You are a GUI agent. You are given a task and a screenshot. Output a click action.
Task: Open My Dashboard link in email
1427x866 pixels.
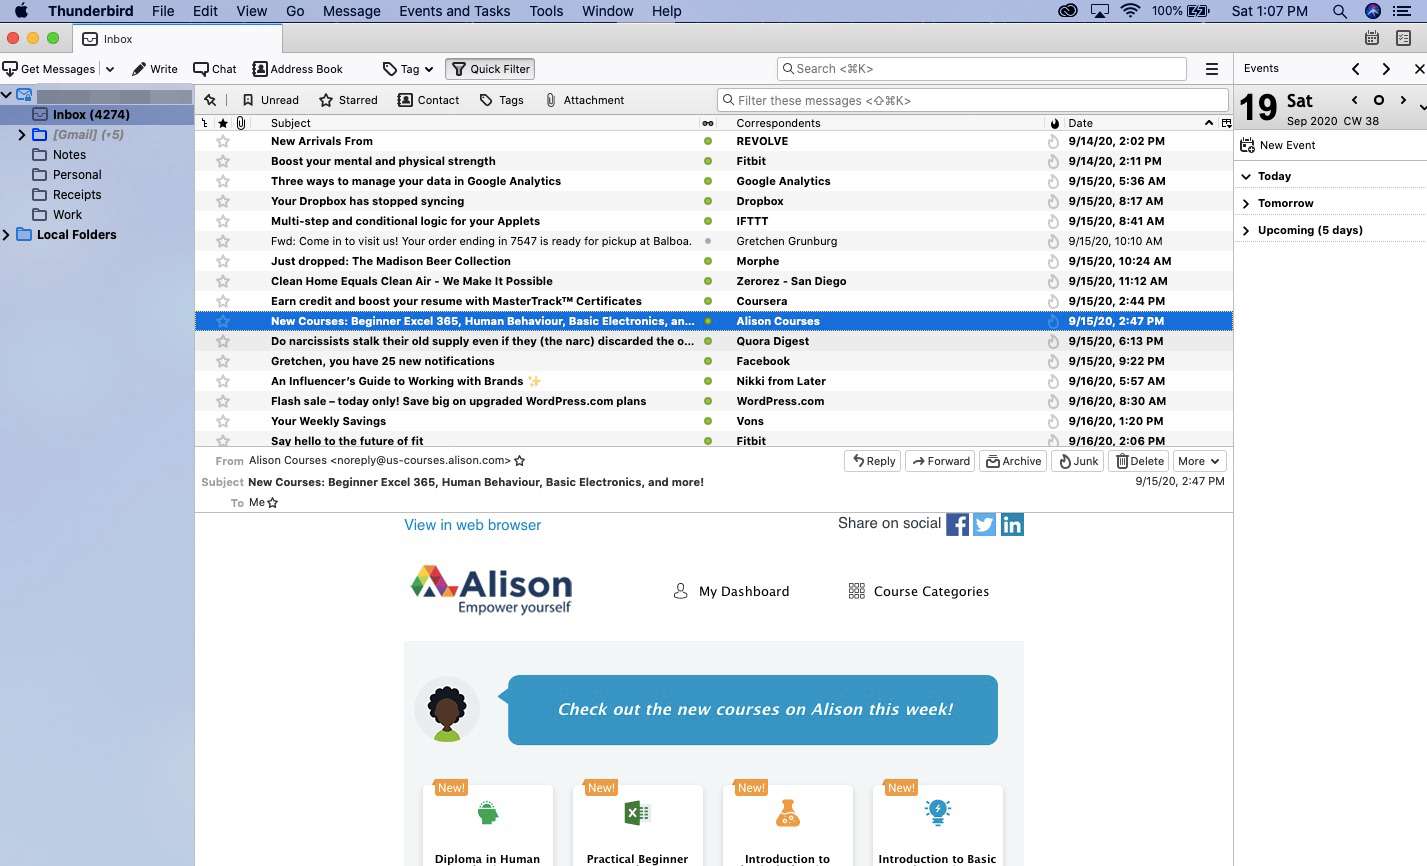point(731,591)
